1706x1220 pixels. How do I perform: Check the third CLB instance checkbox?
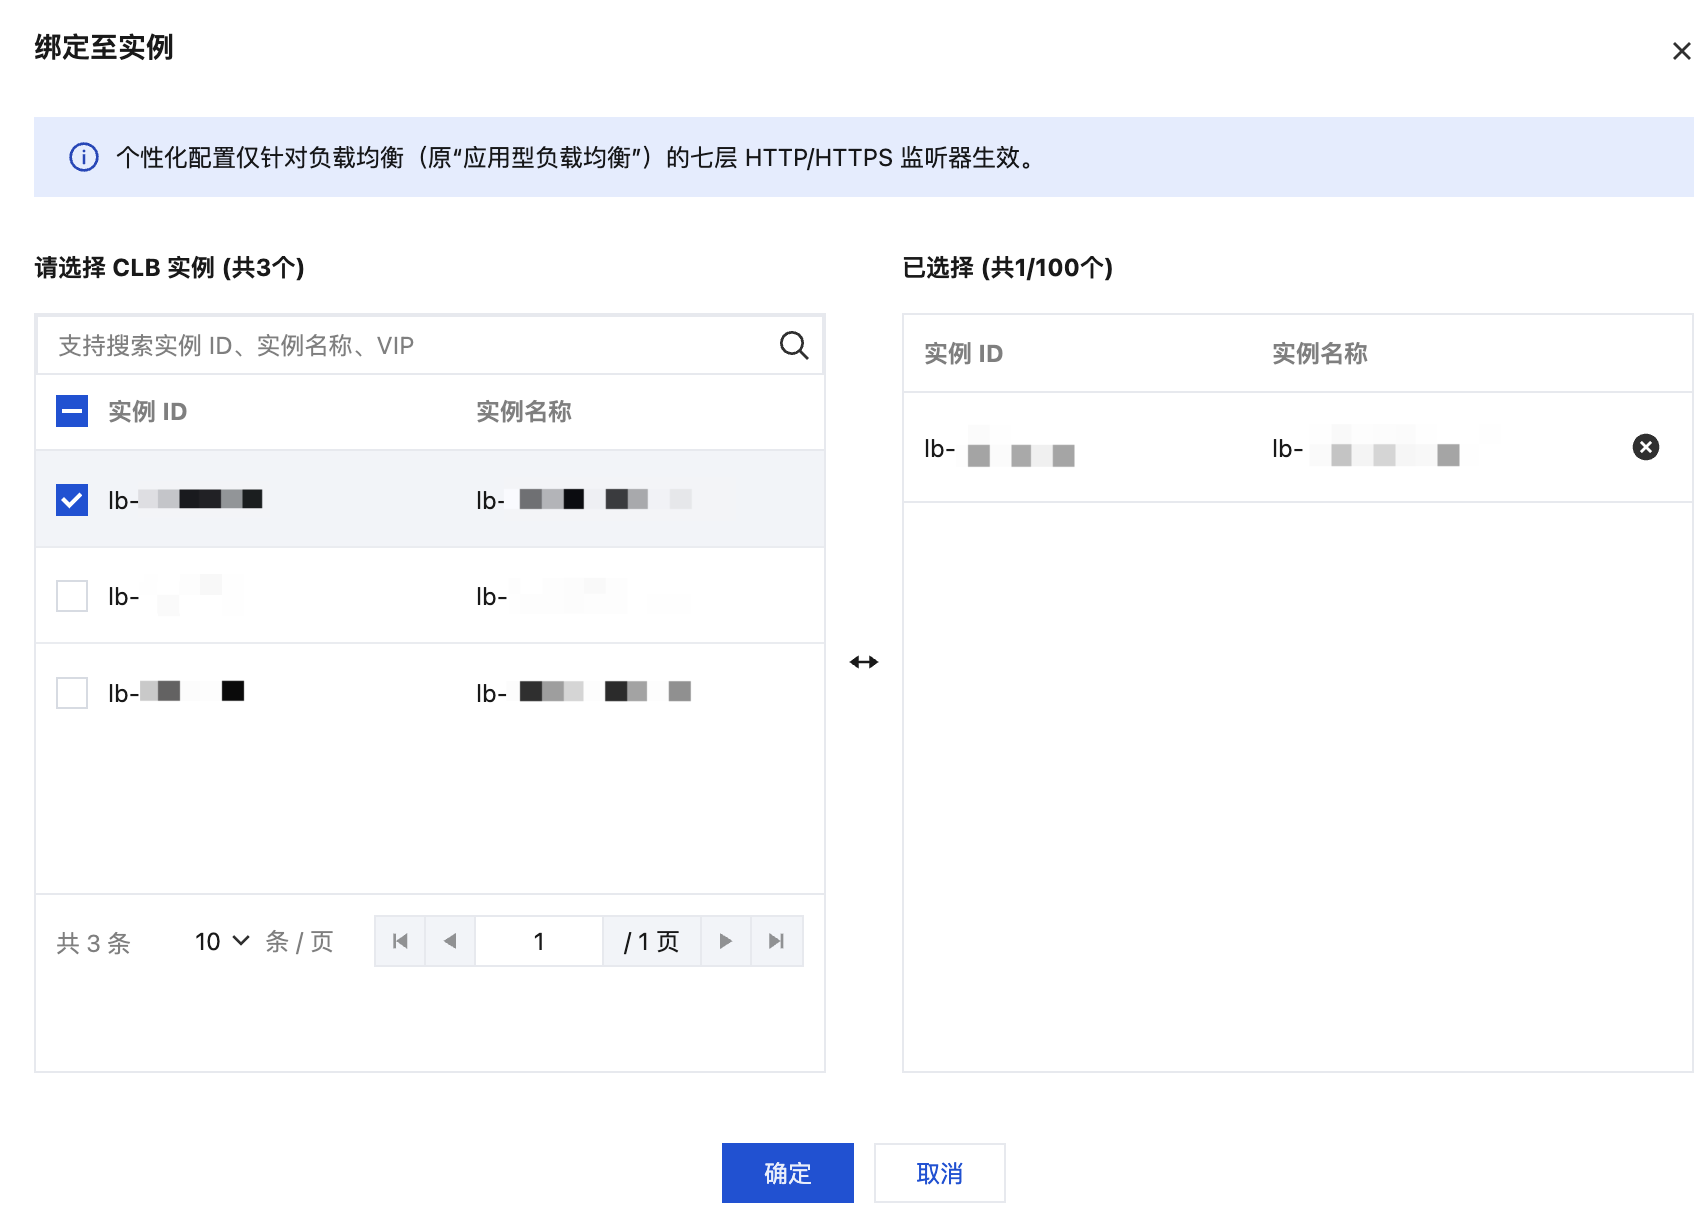pos(72,692)
